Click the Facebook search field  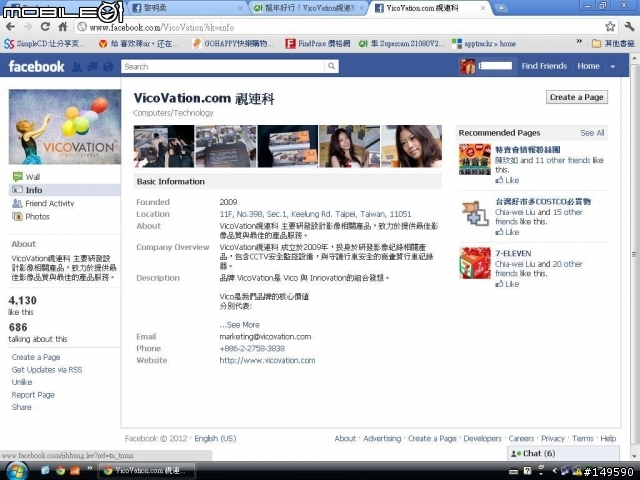(223, 66)
